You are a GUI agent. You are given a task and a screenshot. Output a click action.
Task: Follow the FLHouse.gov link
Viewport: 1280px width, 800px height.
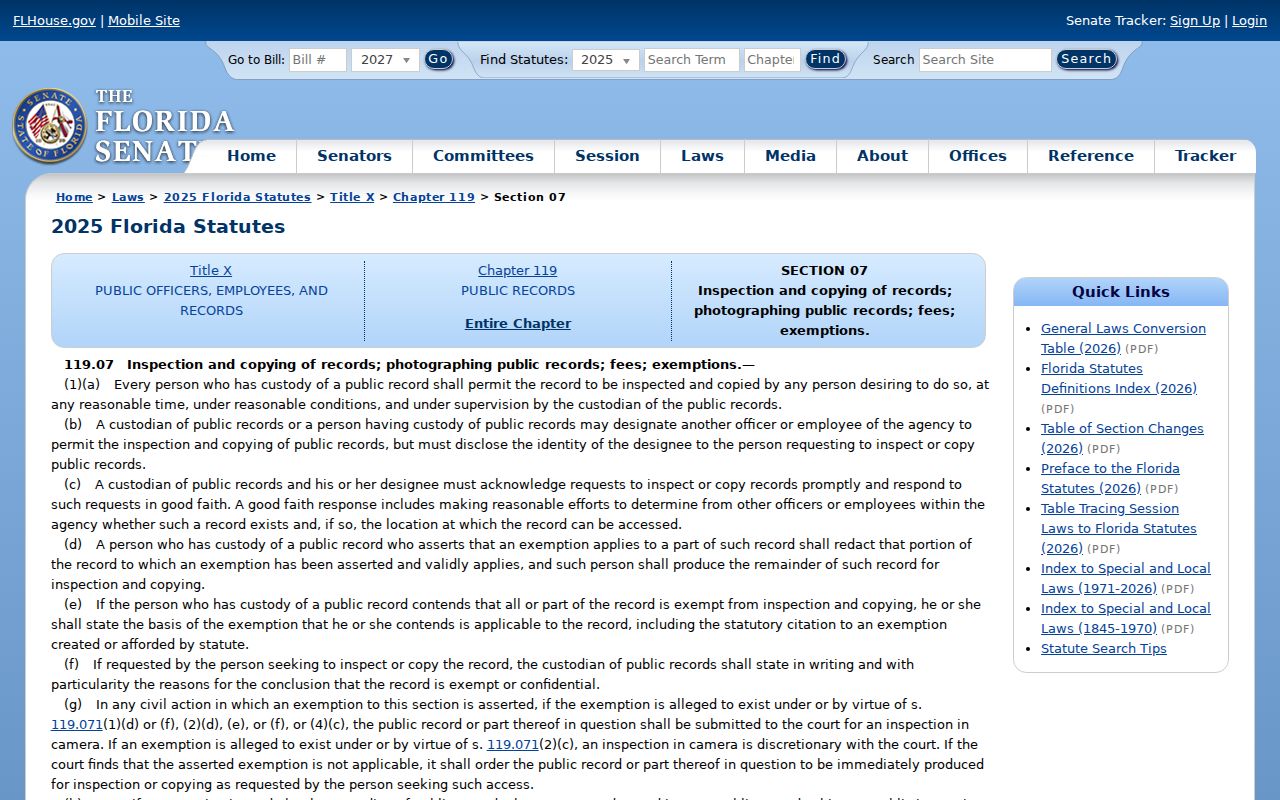pyautogui.click(x=54, y=21)
